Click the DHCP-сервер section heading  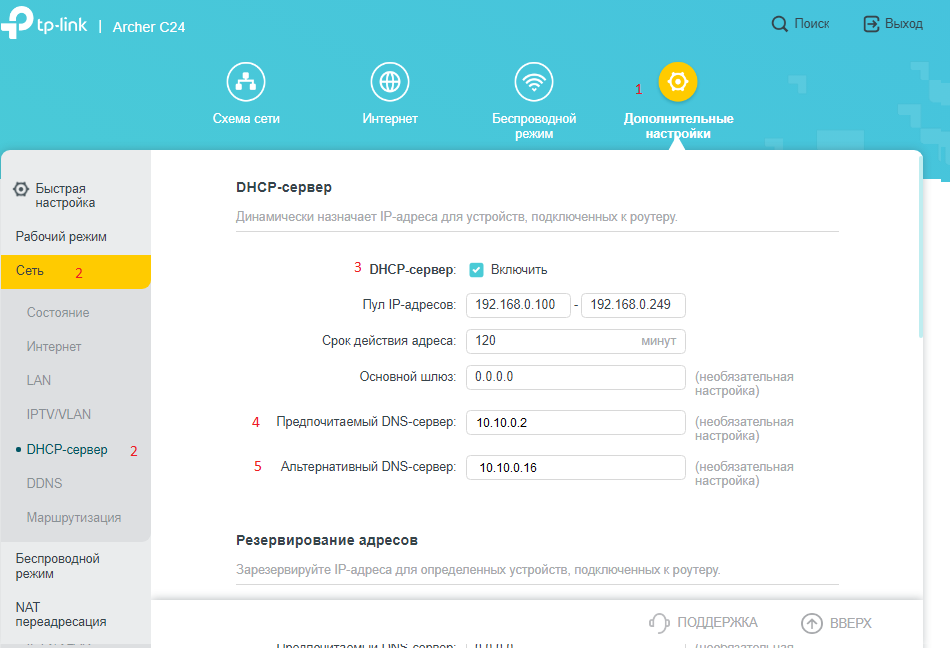284,187
